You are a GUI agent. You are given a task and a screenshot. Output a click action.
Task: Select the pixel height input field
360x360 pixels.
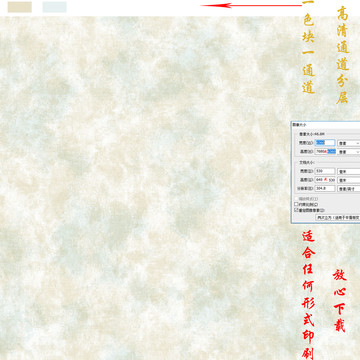(325, 151)
